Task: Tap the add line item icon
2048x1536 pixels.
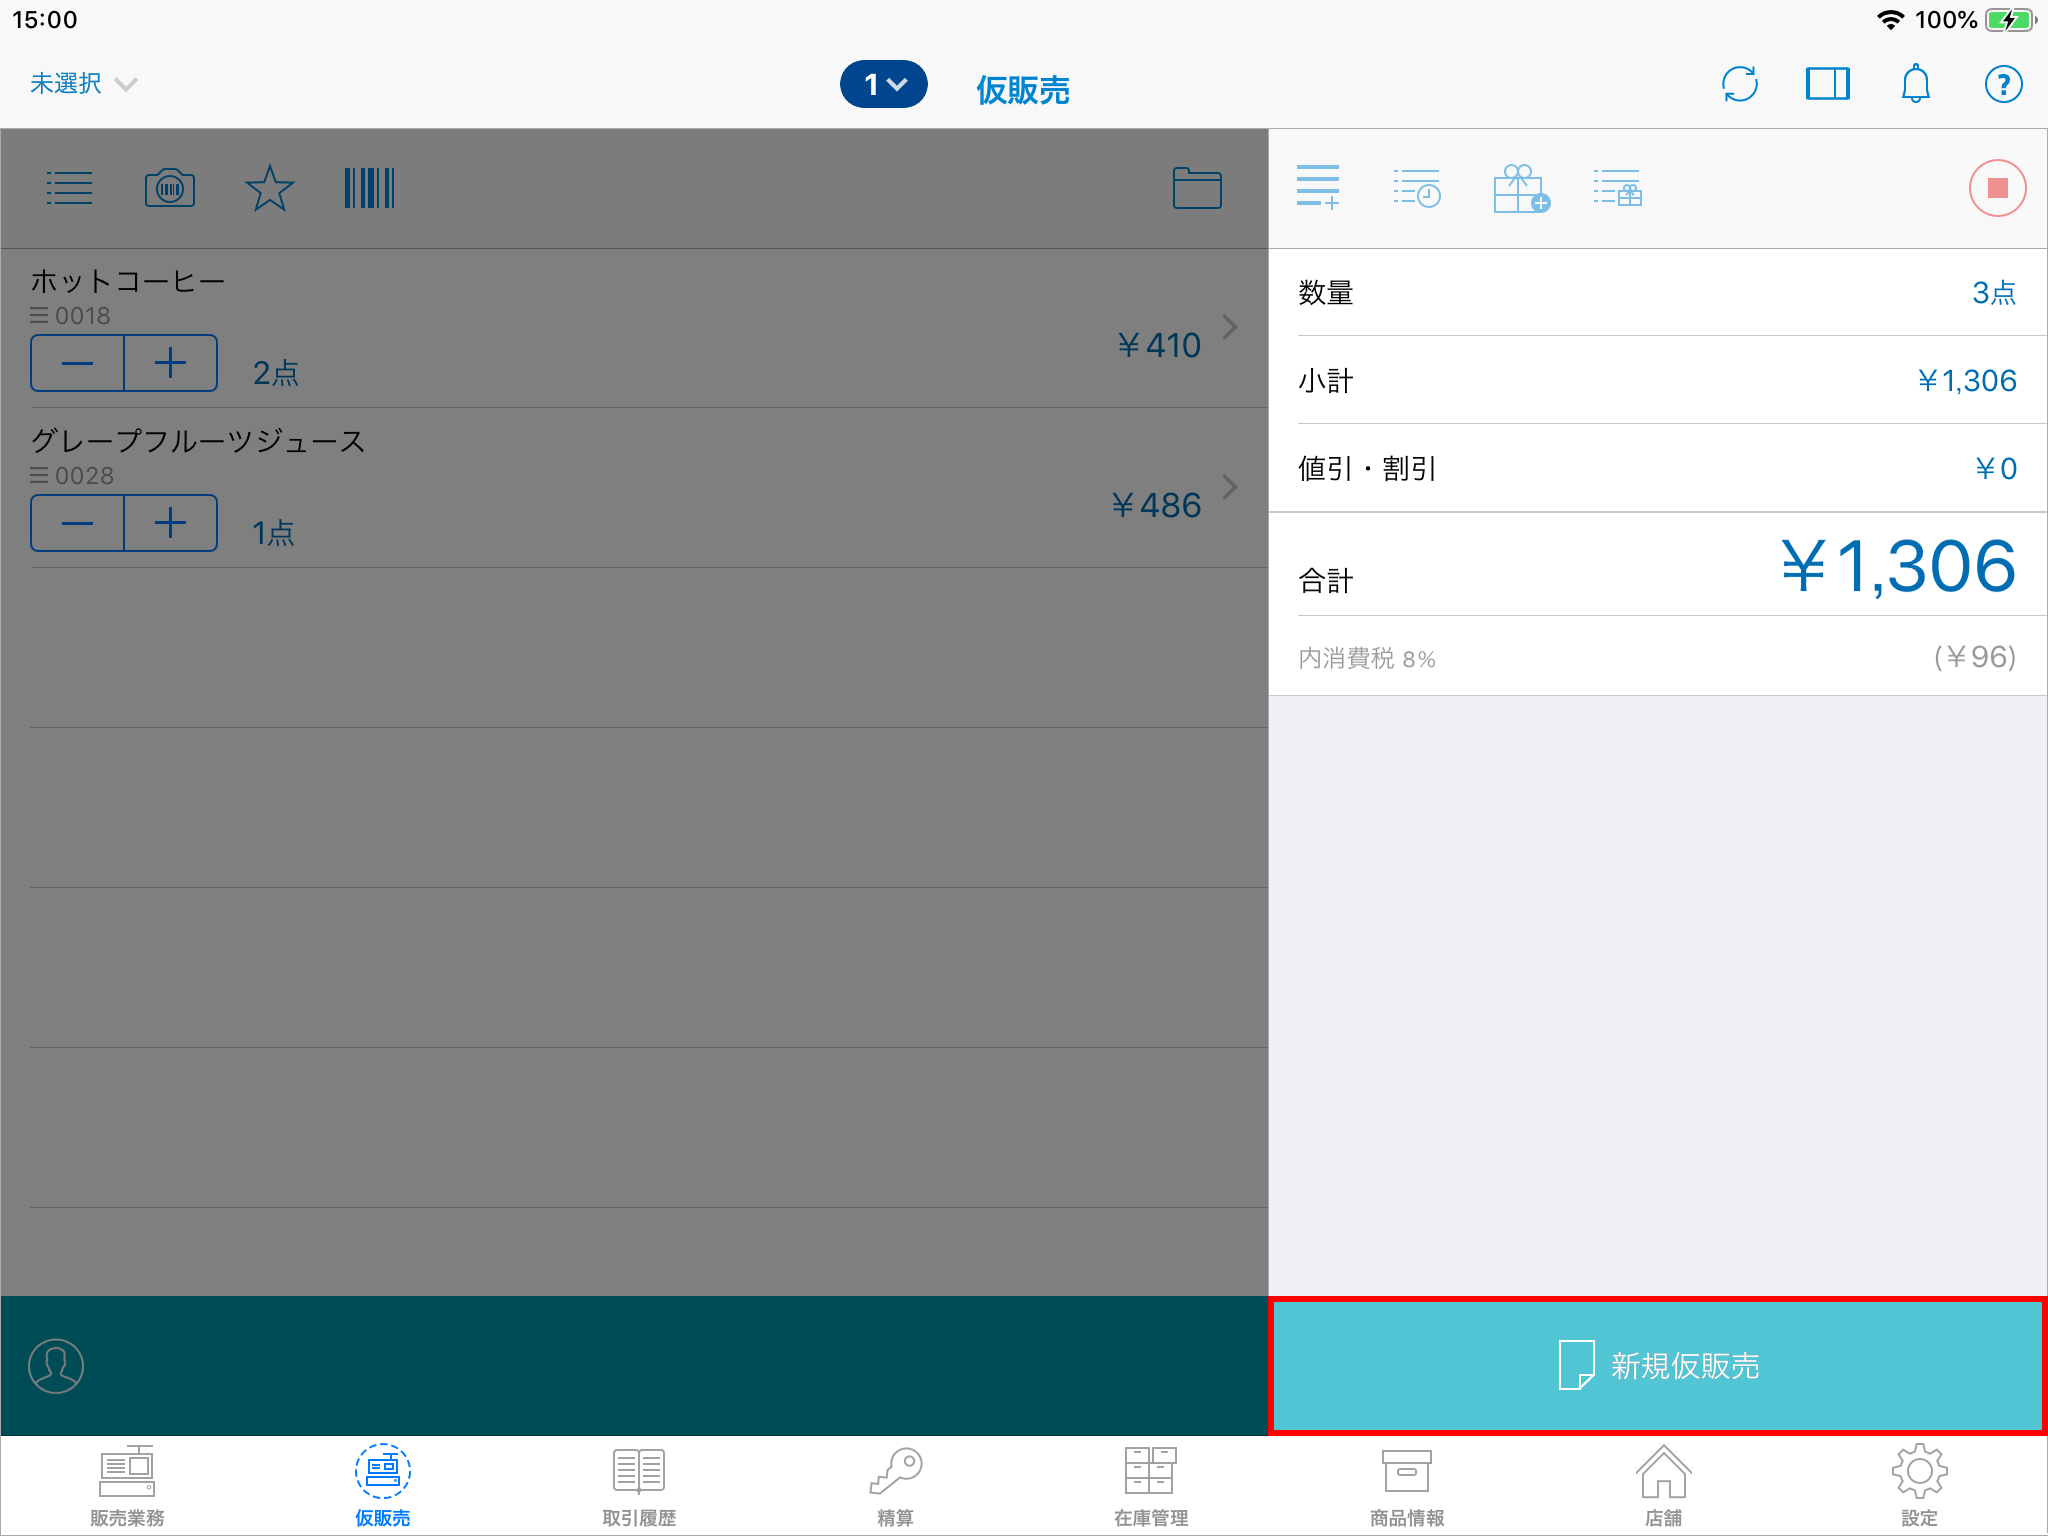Action: (x=1317, y=188)
